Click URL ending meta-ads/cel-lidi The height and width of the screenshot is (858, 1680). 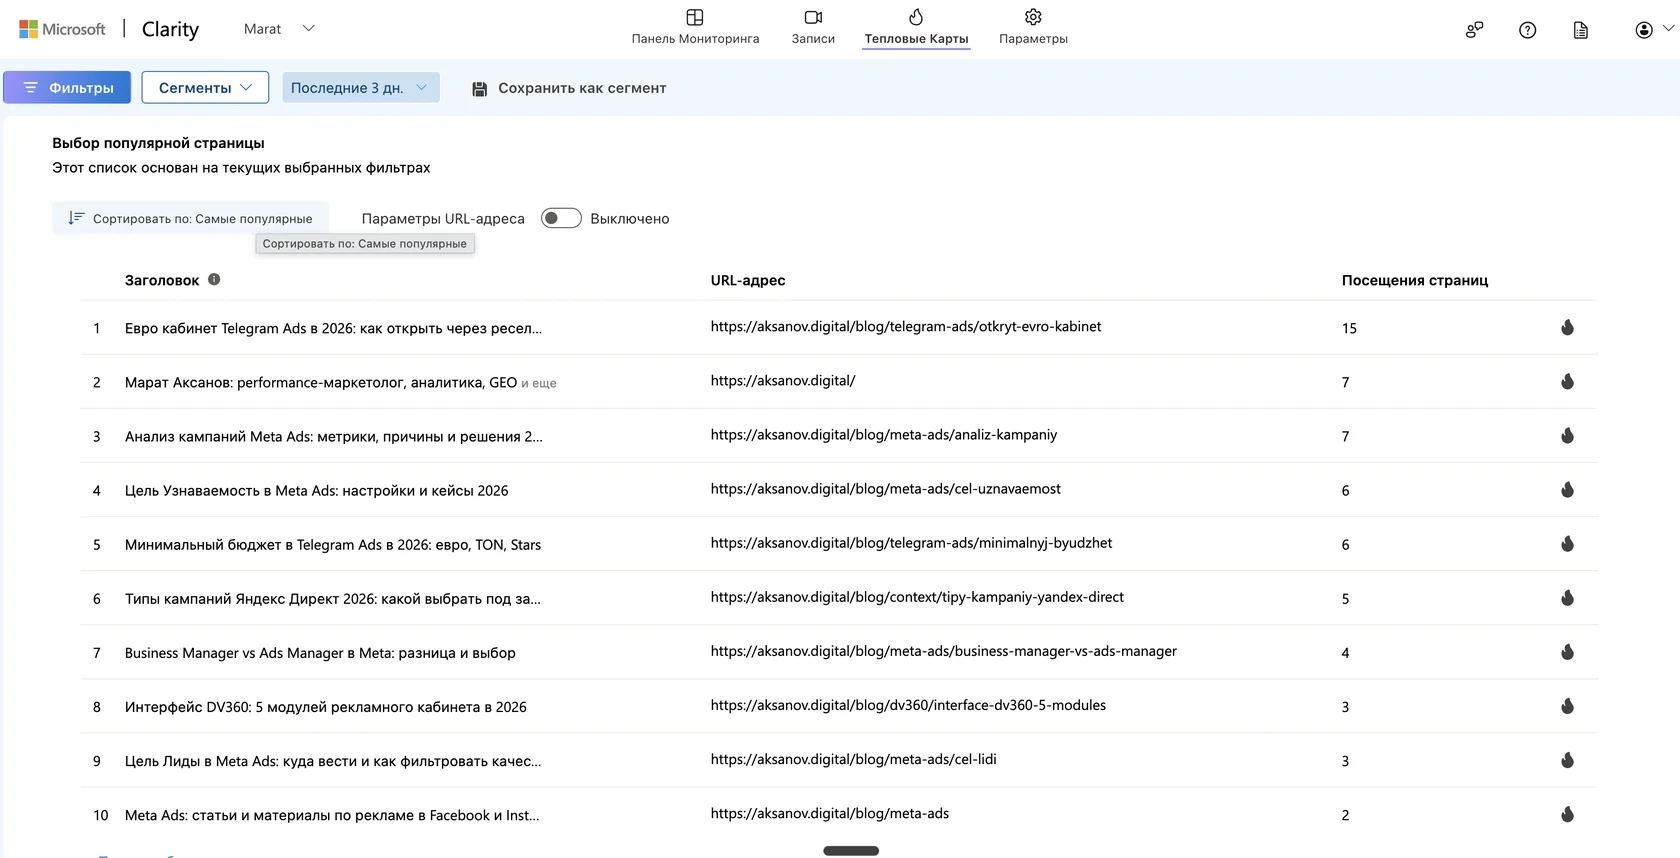tap(854, 759)
